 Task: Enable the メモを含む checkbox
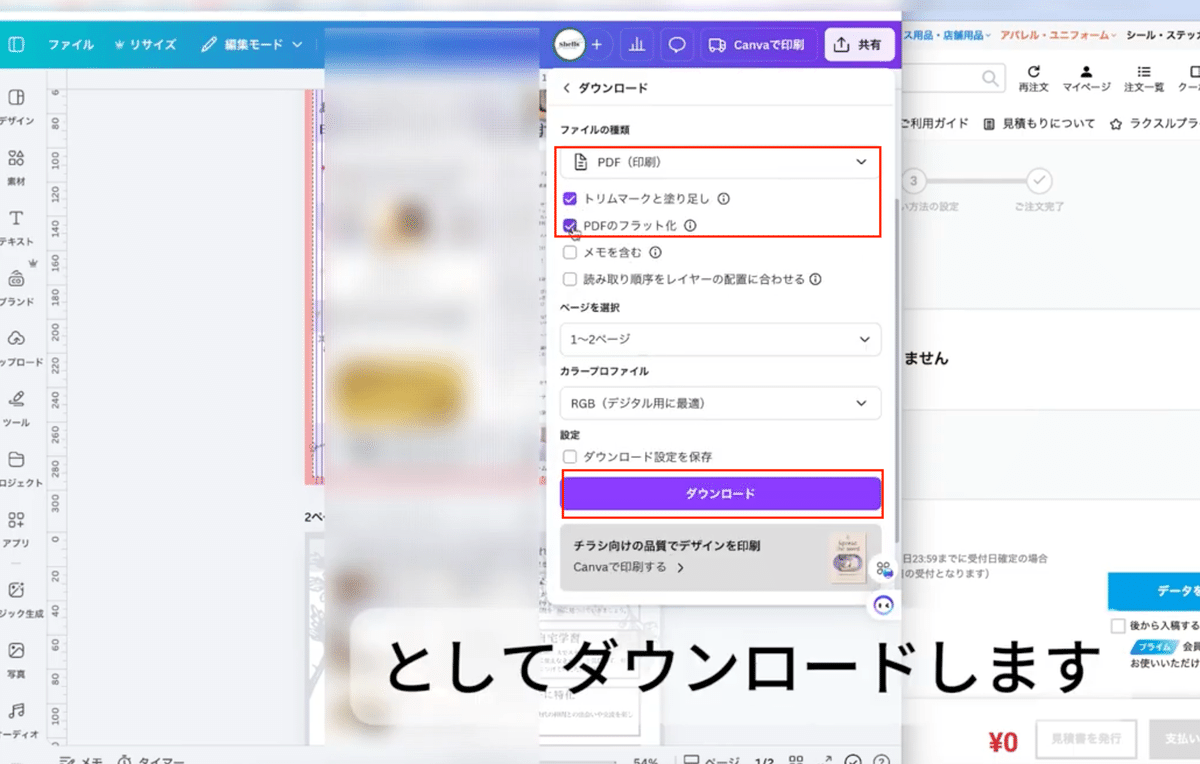coord(570,252)
